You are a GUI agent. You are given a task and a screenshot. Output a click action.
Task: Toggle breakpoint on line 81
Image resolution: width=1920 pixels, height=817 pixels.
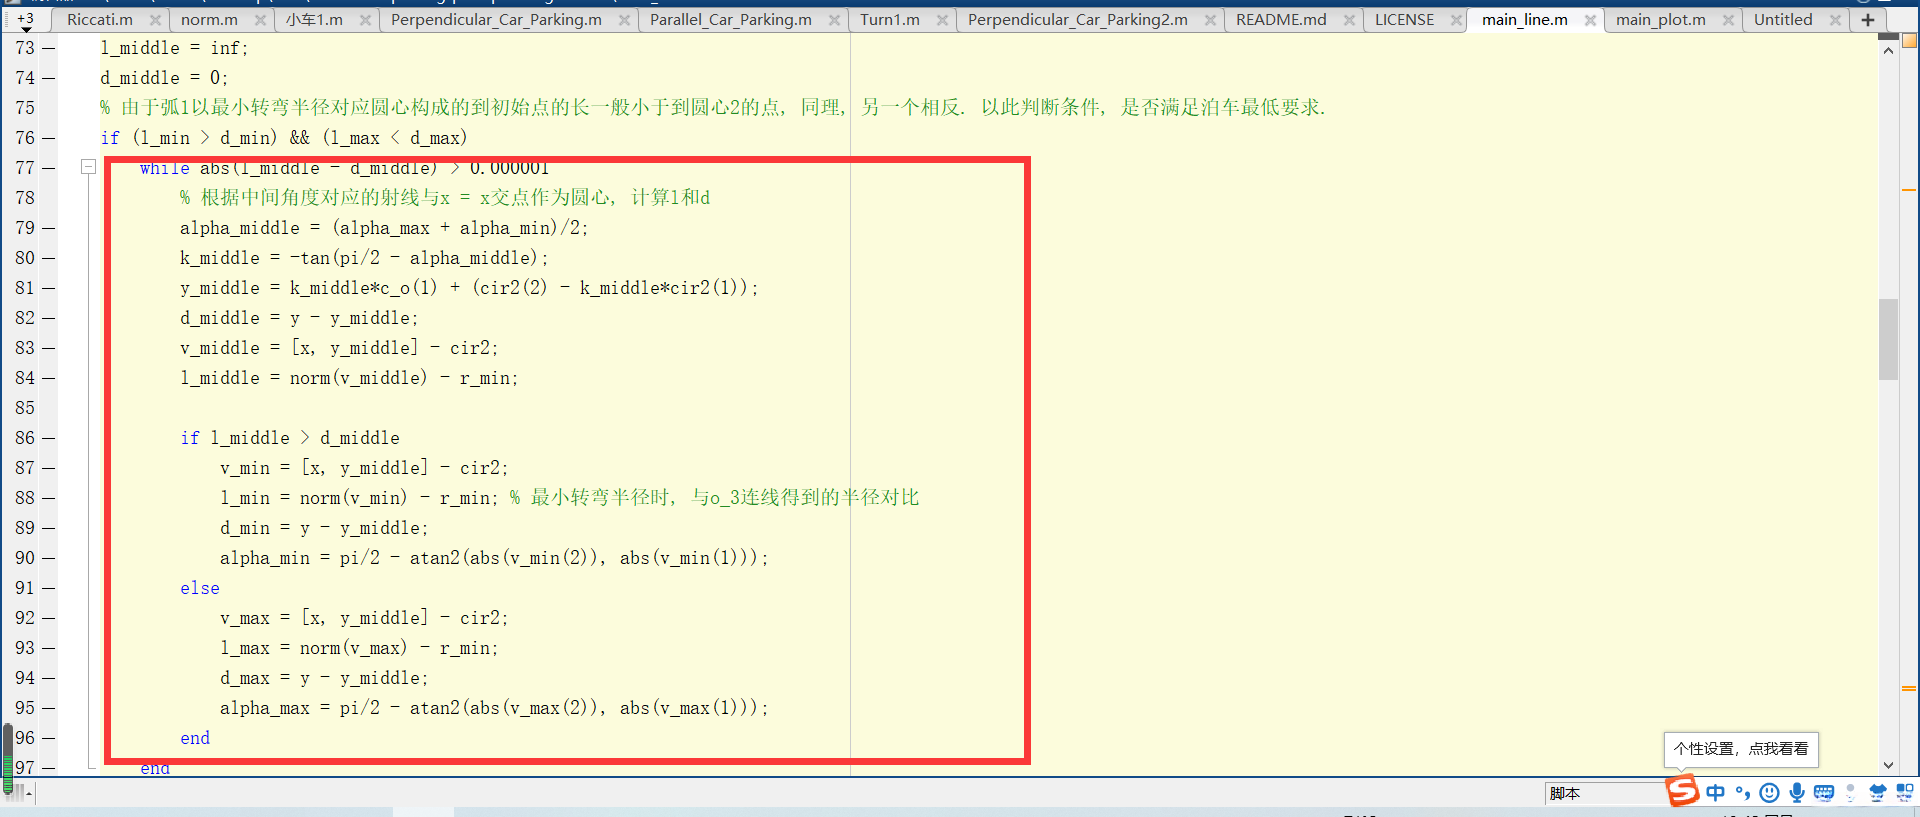pos(48,288)
